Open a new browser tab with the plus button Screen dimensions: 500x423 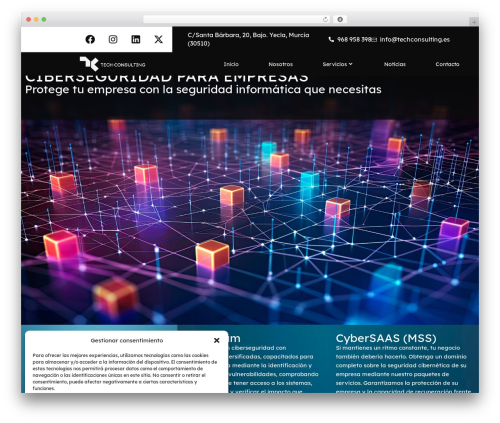coord(474,22)
